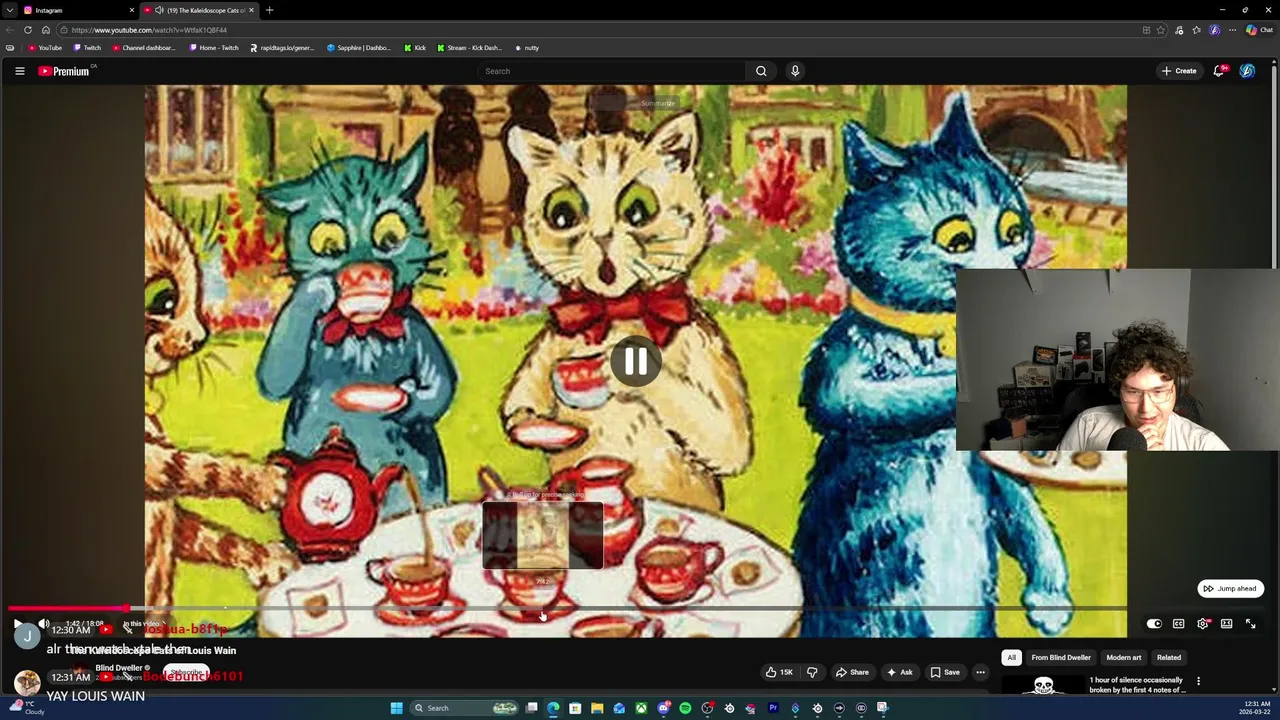The width and height of the screenshot is (1280, 720).
Task: Go to YouTube Premium home logo
Action: pos(64,71)
